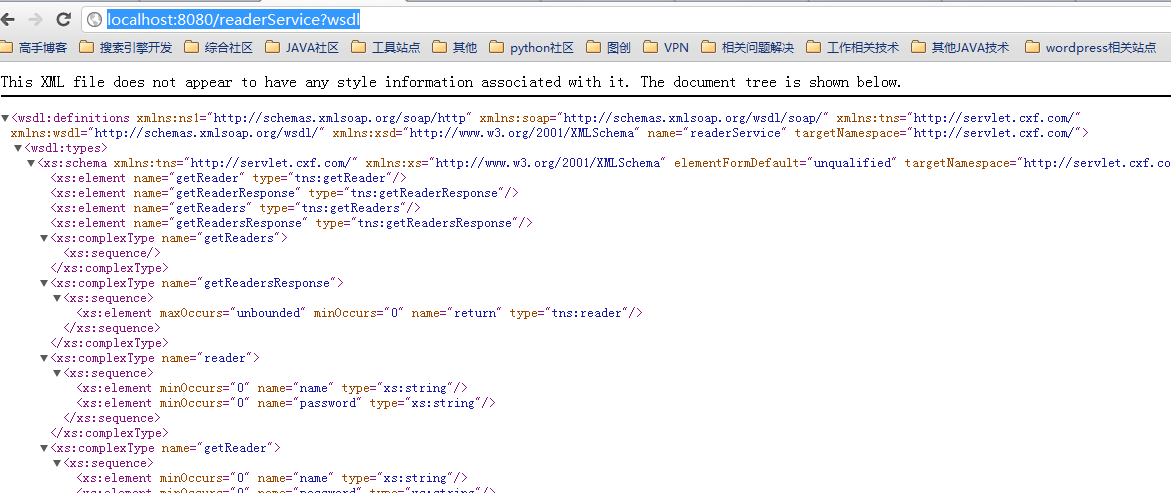The width and height of the screenshot is (1171, 493).
Task: Click the empty <xs:sequence/> line
Action: [x=112, y=253]
